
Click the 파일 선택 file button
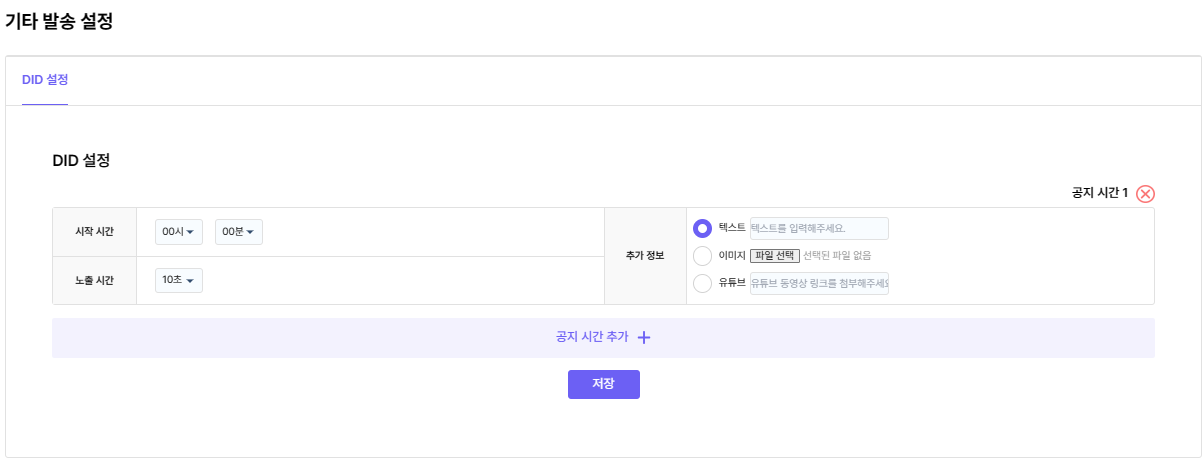pos(775,256)
